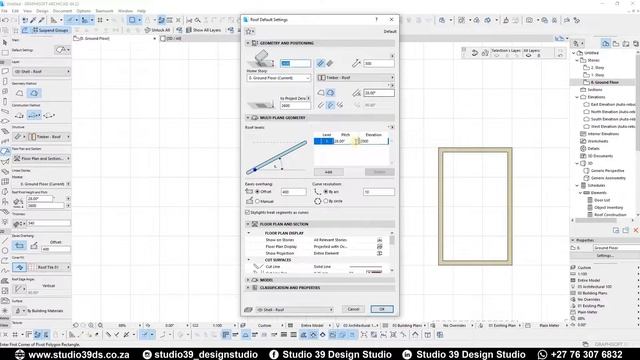Screen dimensions: 640x360
Task: Click the Undo arrow in main toolbar
Action: [x=5, y=20]
